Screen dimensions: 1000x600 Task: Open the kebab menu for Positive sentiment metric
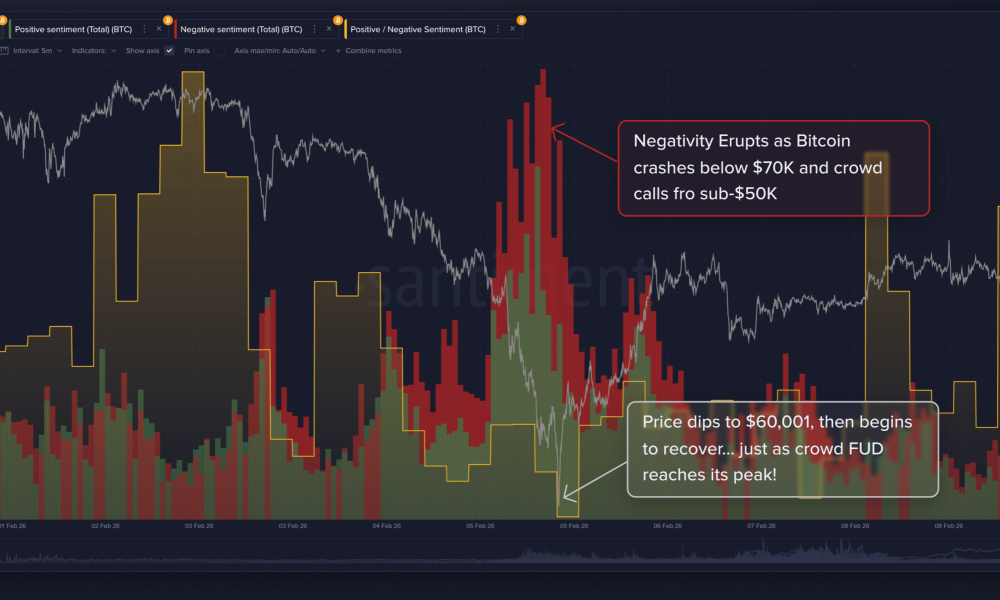point(145,28)
